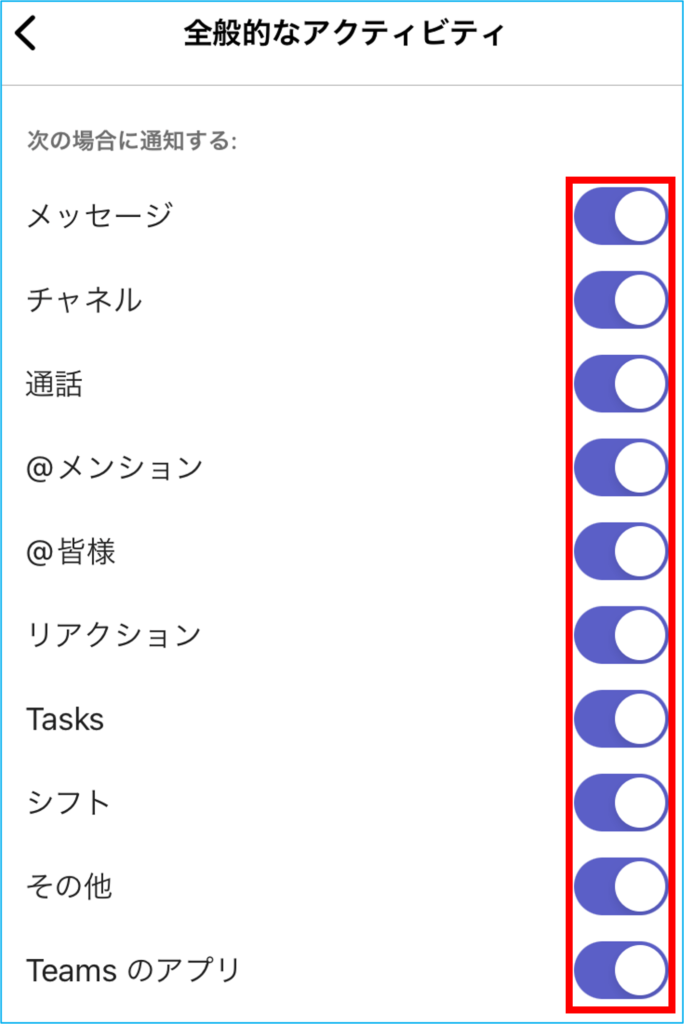Tap the シフト setting label
This screenshot has height=1024, width=684.
[68, 803]
